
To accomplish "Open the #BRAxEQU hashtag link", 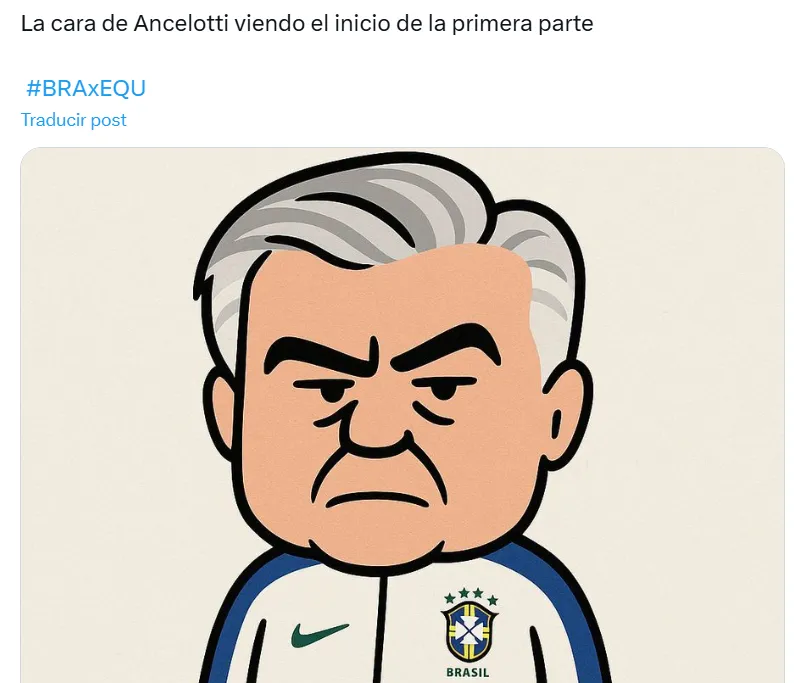I will pyautogui.click(x=86, y=88).
